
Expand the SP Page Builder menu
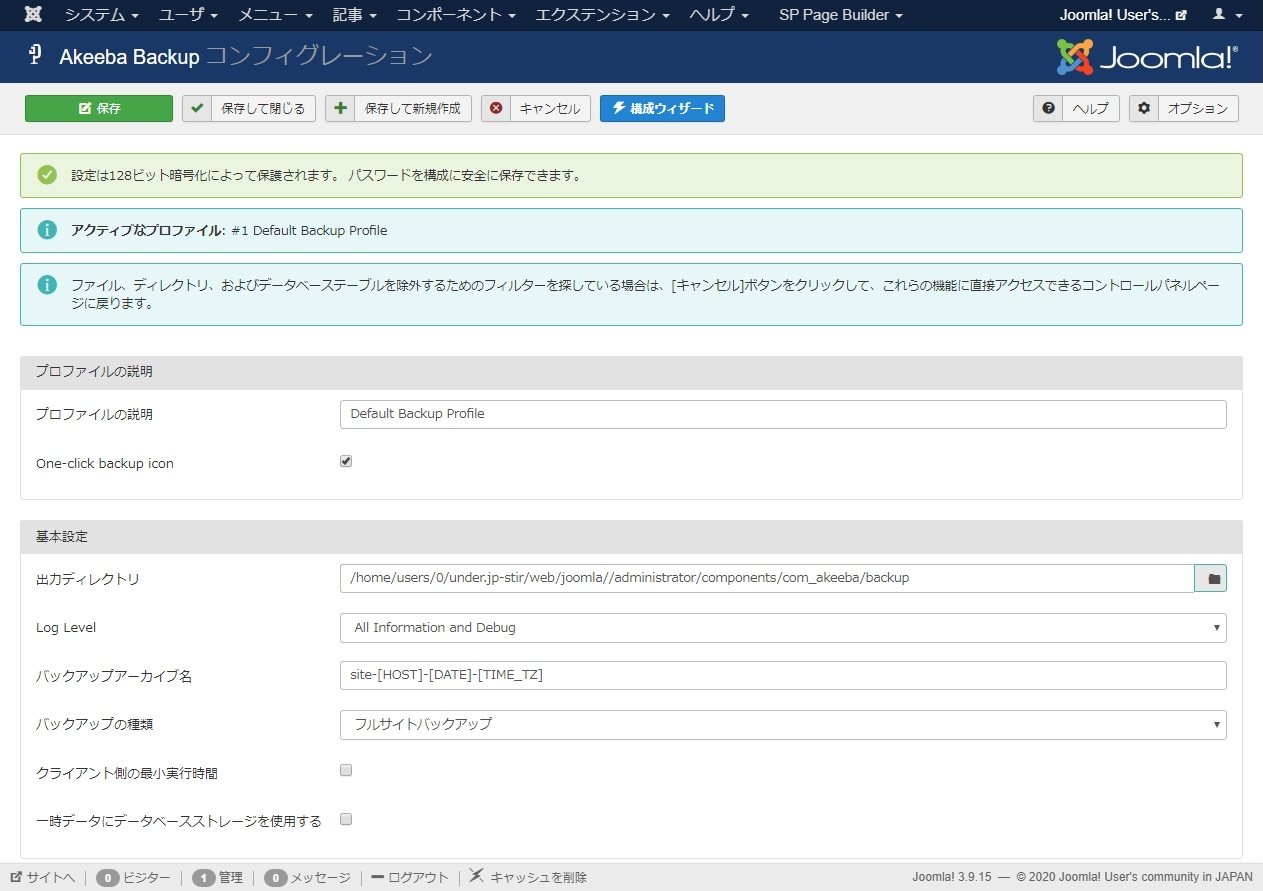(x=840, y=14)
